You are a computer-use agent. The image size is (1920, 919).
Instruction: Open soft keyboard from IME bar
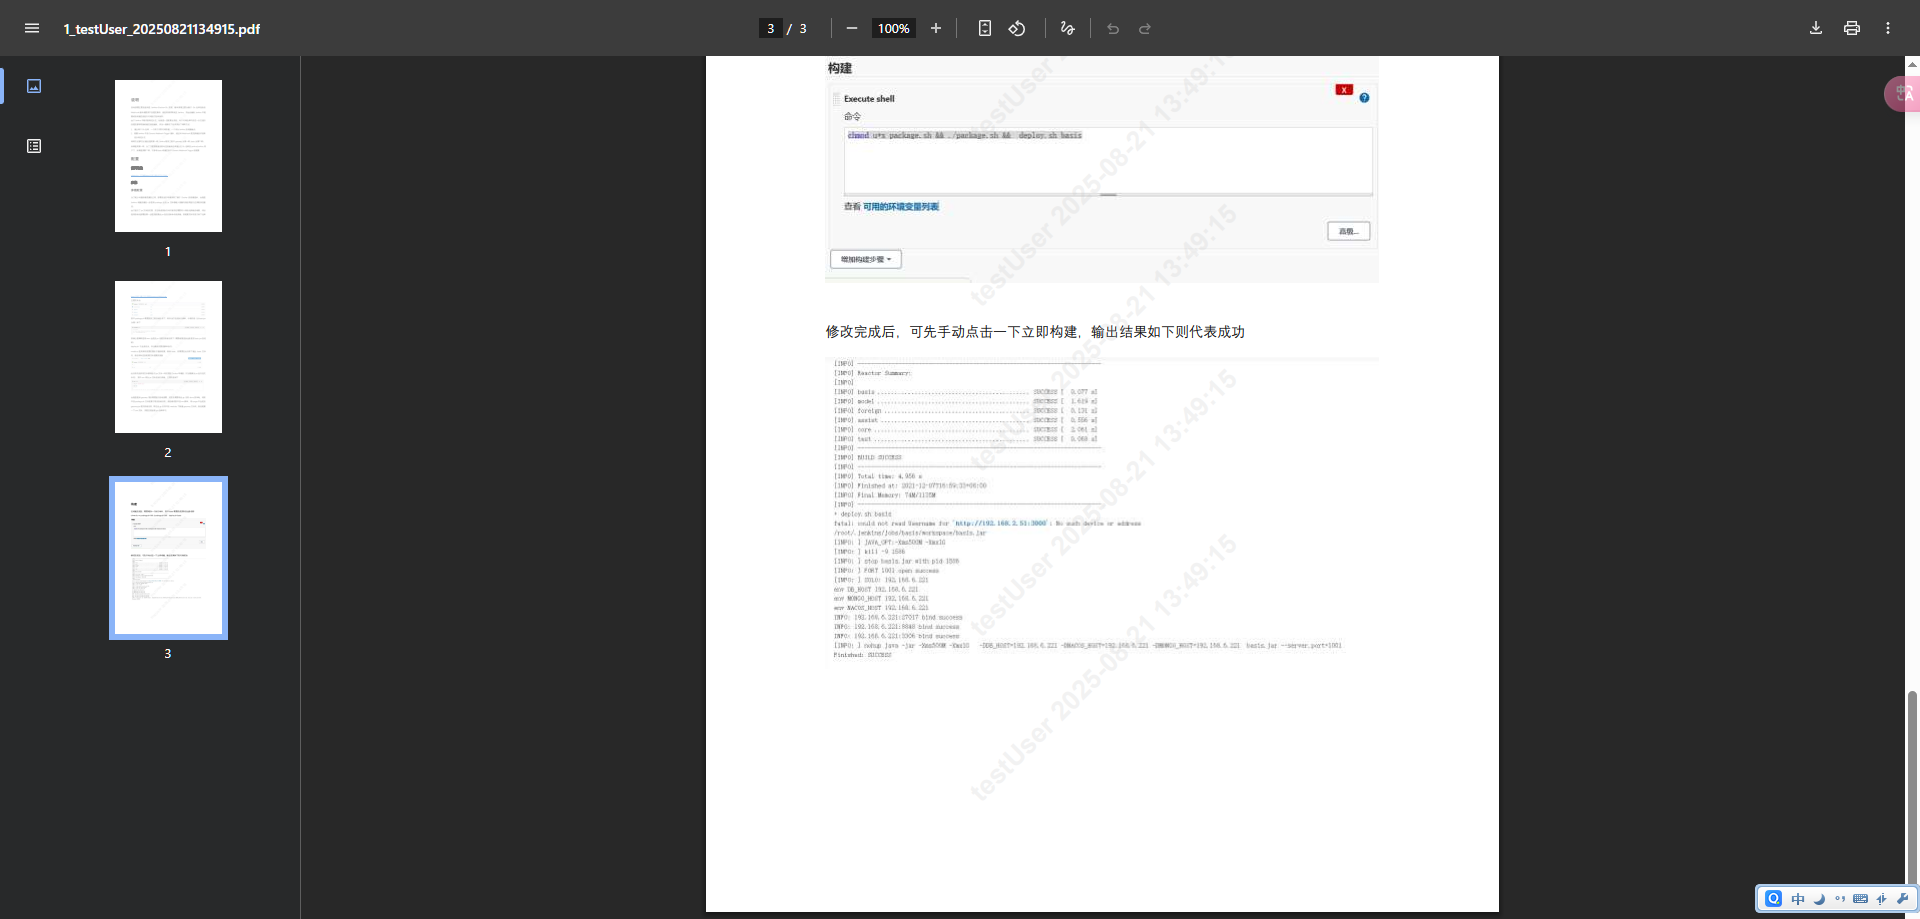1860,898
